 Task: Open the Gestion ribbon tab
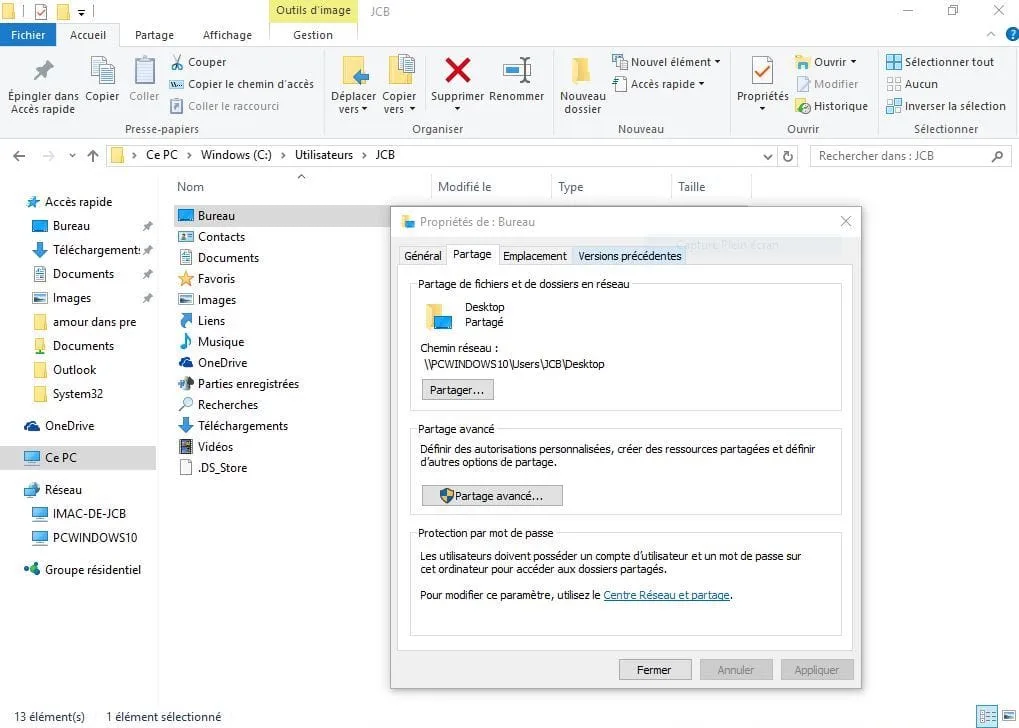313,35
